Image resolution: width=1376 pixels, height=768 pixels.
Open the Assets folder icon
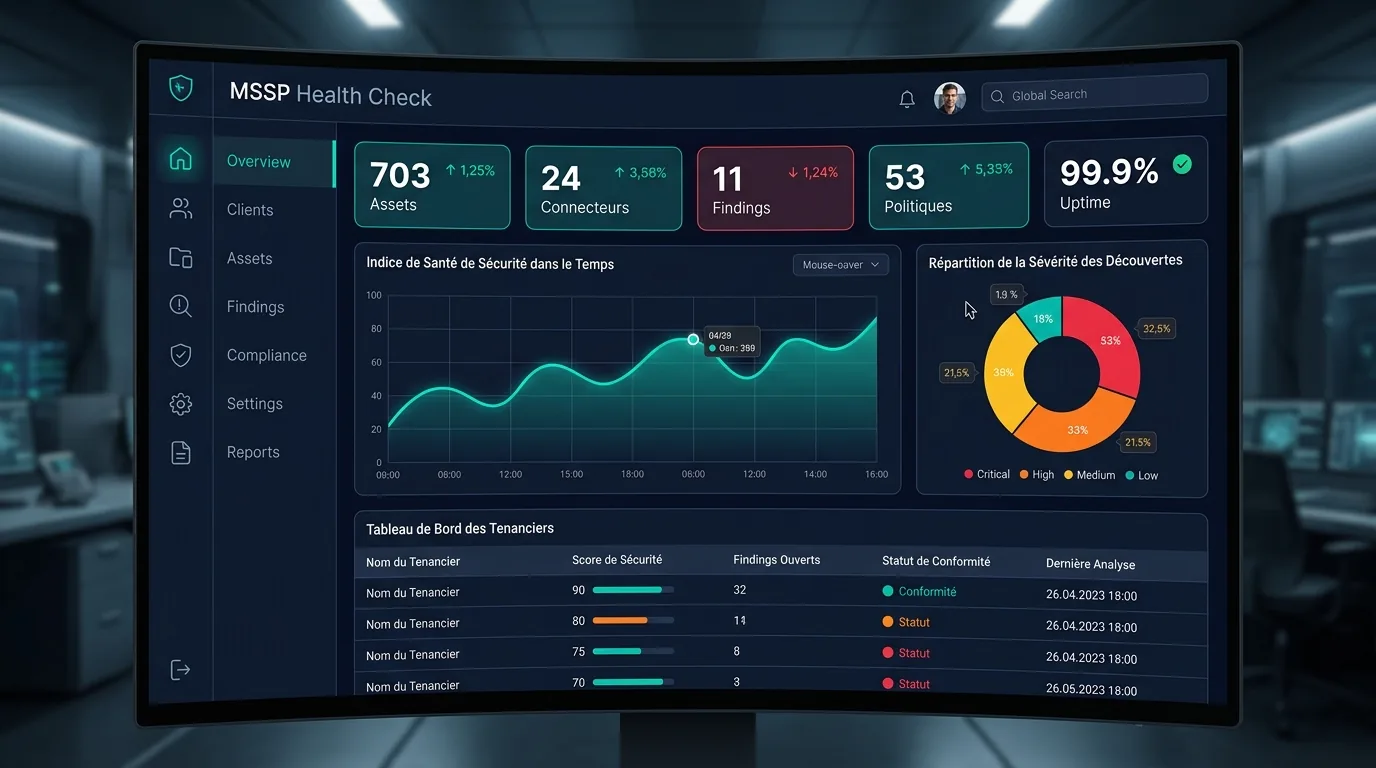pos(181,257)
